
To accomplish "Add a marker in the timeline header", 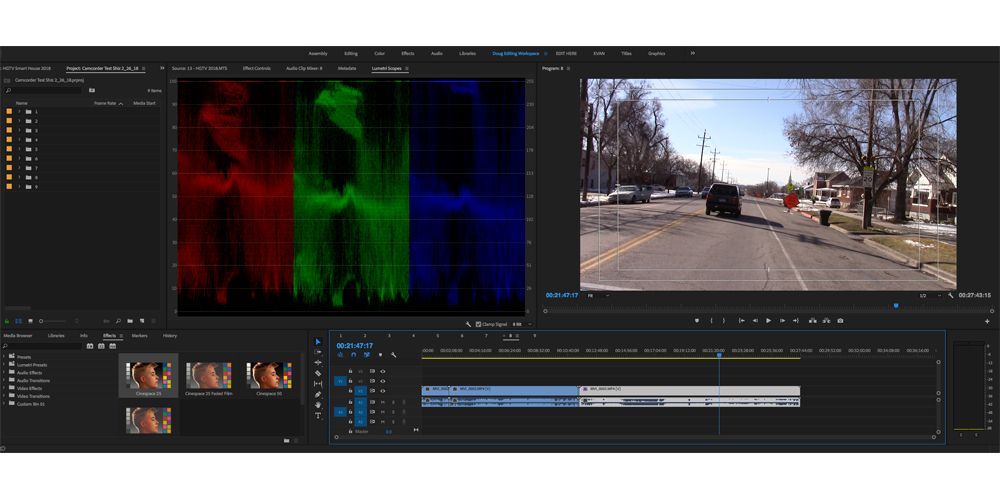I will click(x=380, y=355).
